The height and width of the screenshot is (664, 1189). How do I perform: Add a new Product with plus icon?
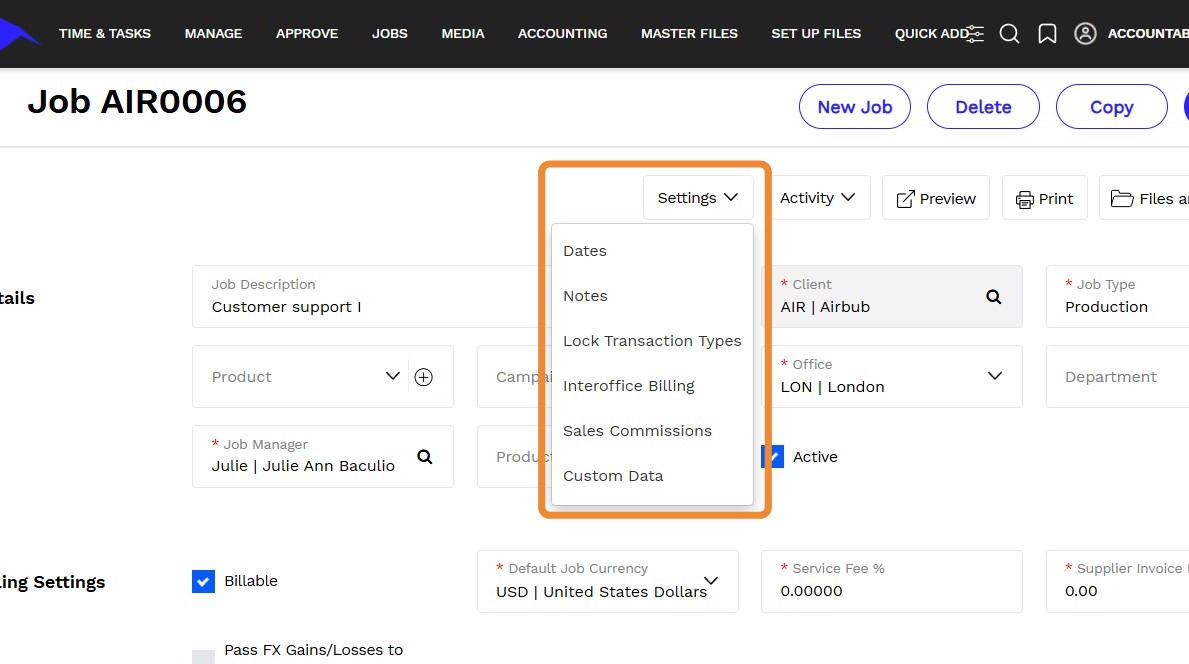[424, 377]
